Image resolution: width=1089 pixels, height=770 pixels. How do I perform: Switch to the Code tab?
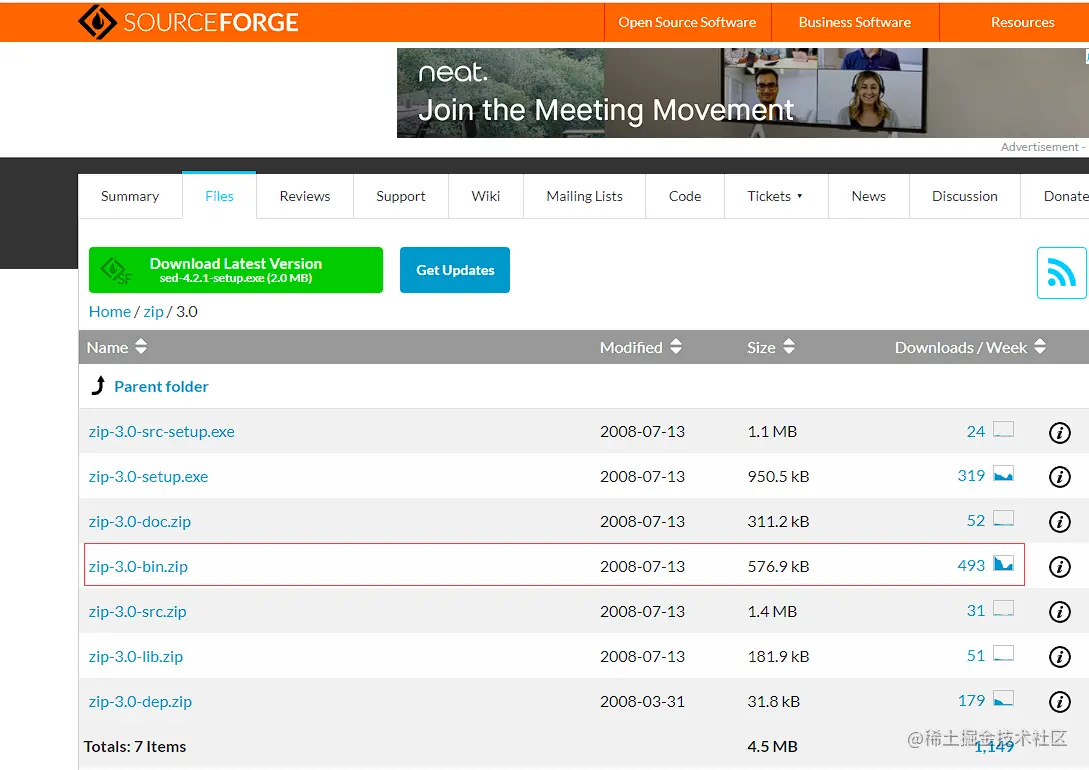click(685, 196)
